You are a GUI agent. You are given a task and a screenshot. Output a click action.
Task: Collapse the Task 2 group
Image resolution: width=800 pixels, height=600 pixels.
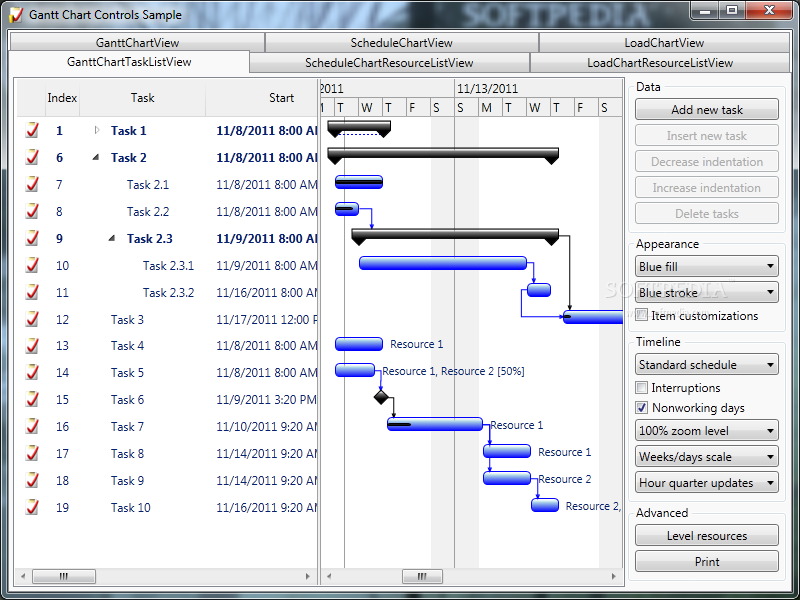pos(96,157)
